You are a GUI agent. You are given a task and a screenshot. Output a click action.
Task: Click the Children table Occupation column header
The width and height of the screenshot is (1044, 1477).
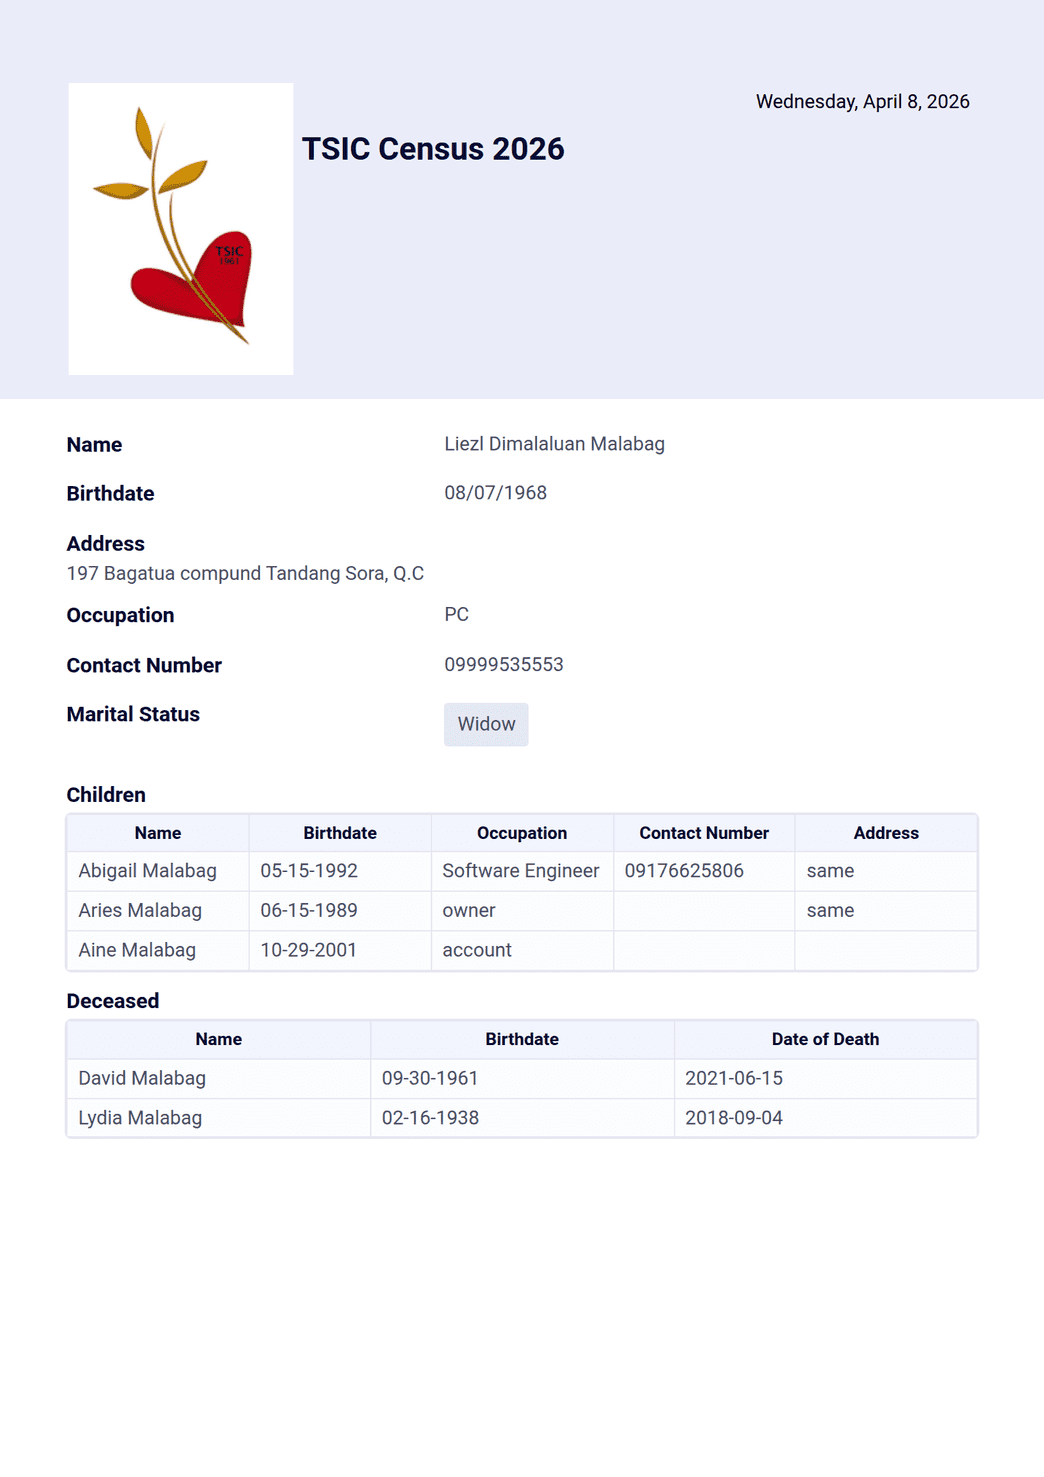521,833
